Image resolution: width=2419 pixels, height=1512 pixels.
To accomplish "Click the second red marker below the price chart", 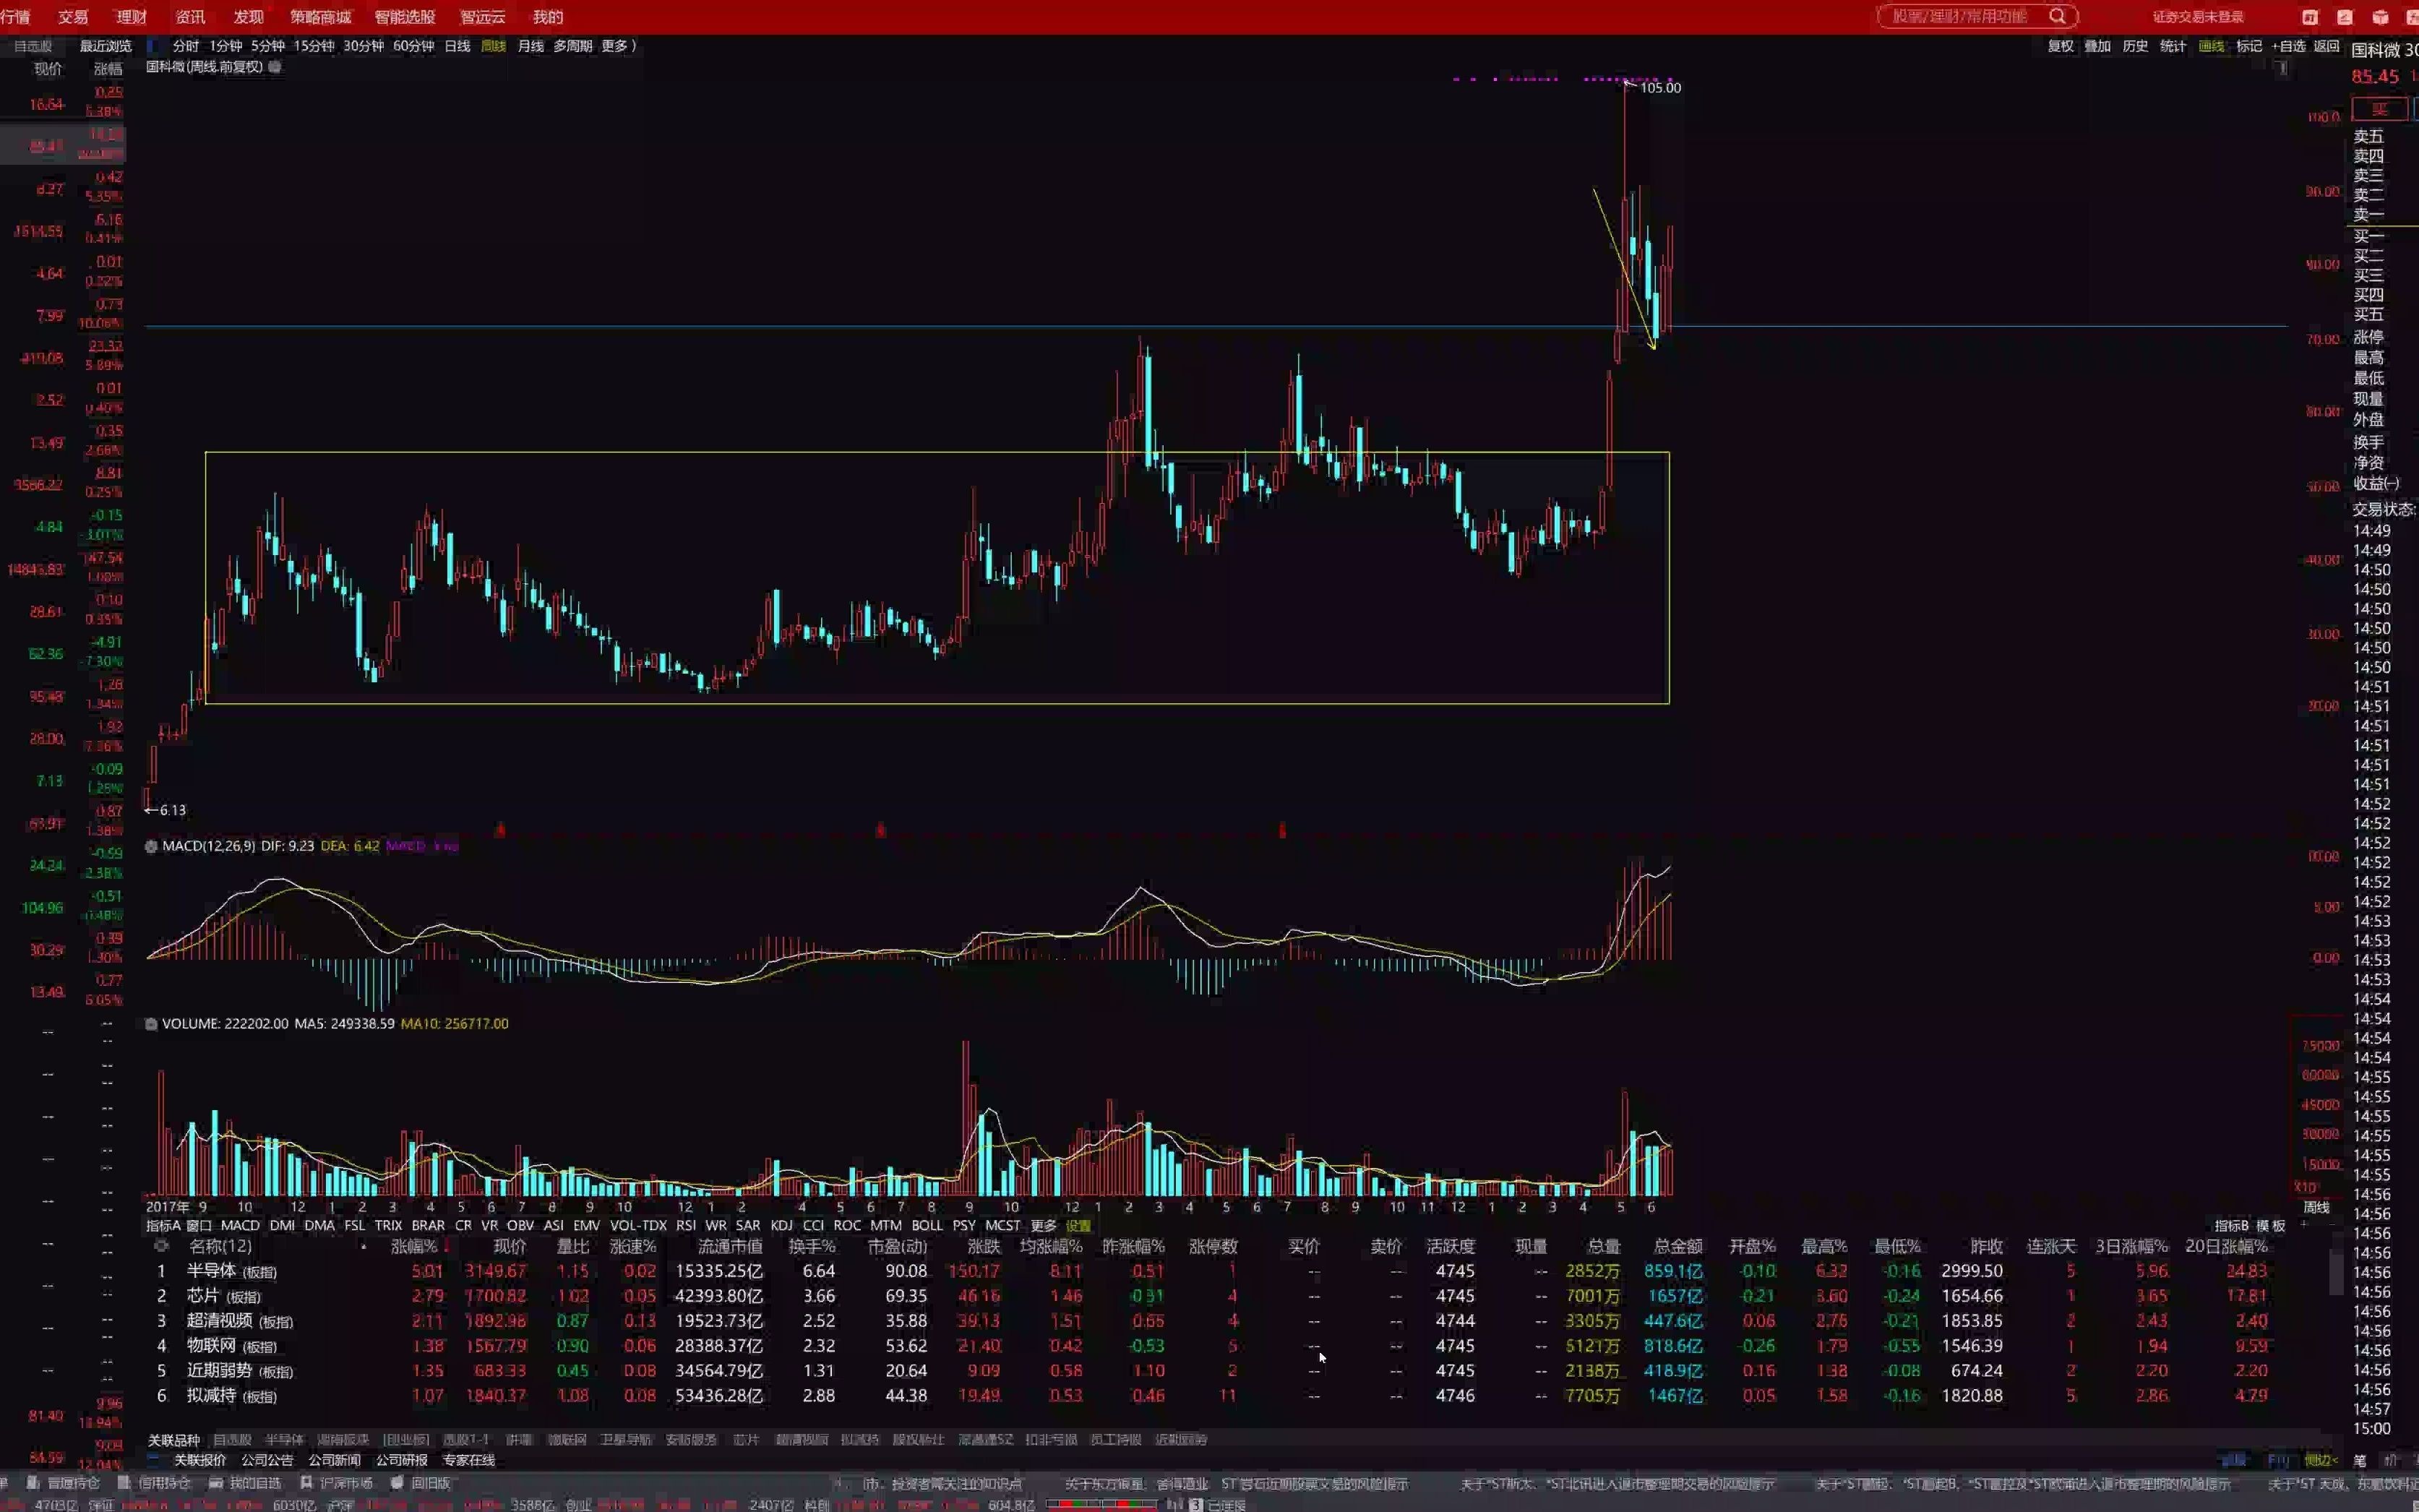I will (x=880, y=830).
